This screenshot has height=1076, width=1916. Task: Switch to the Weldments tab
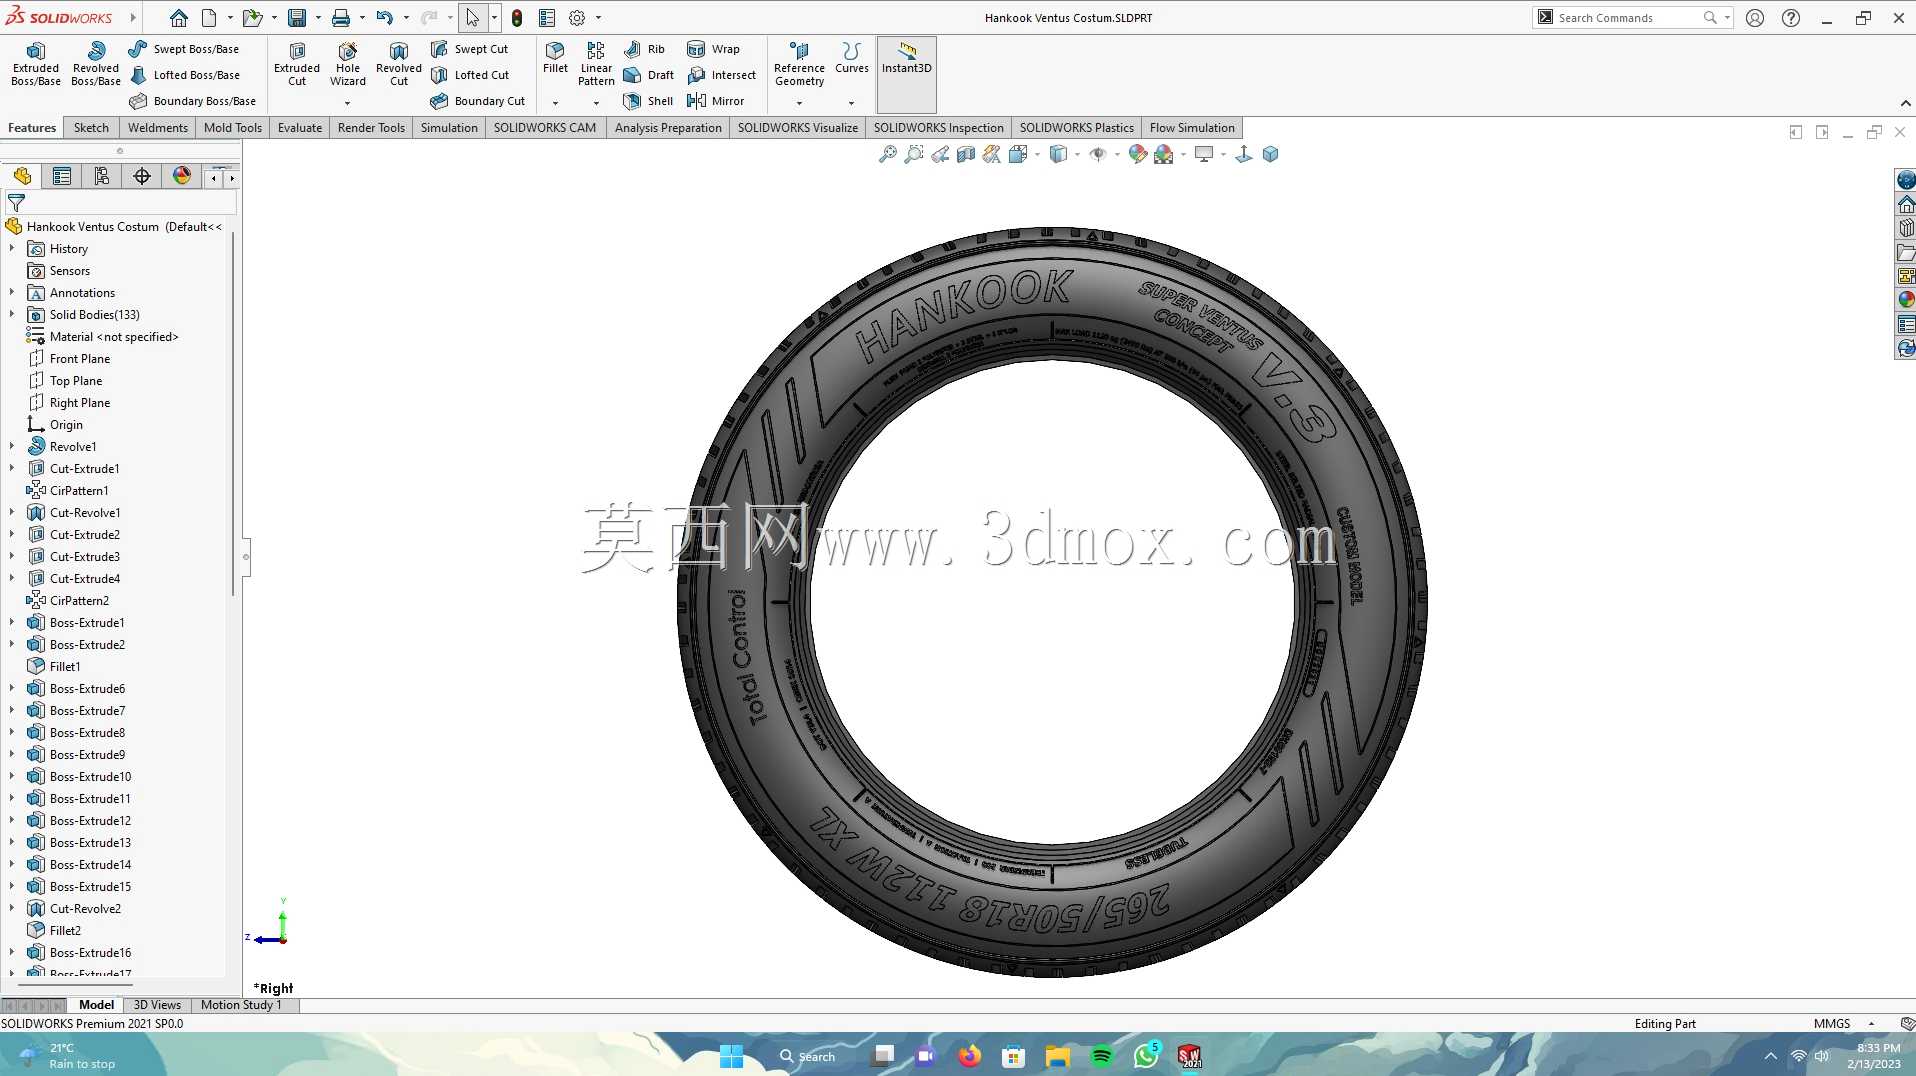(x=158, y=128)
